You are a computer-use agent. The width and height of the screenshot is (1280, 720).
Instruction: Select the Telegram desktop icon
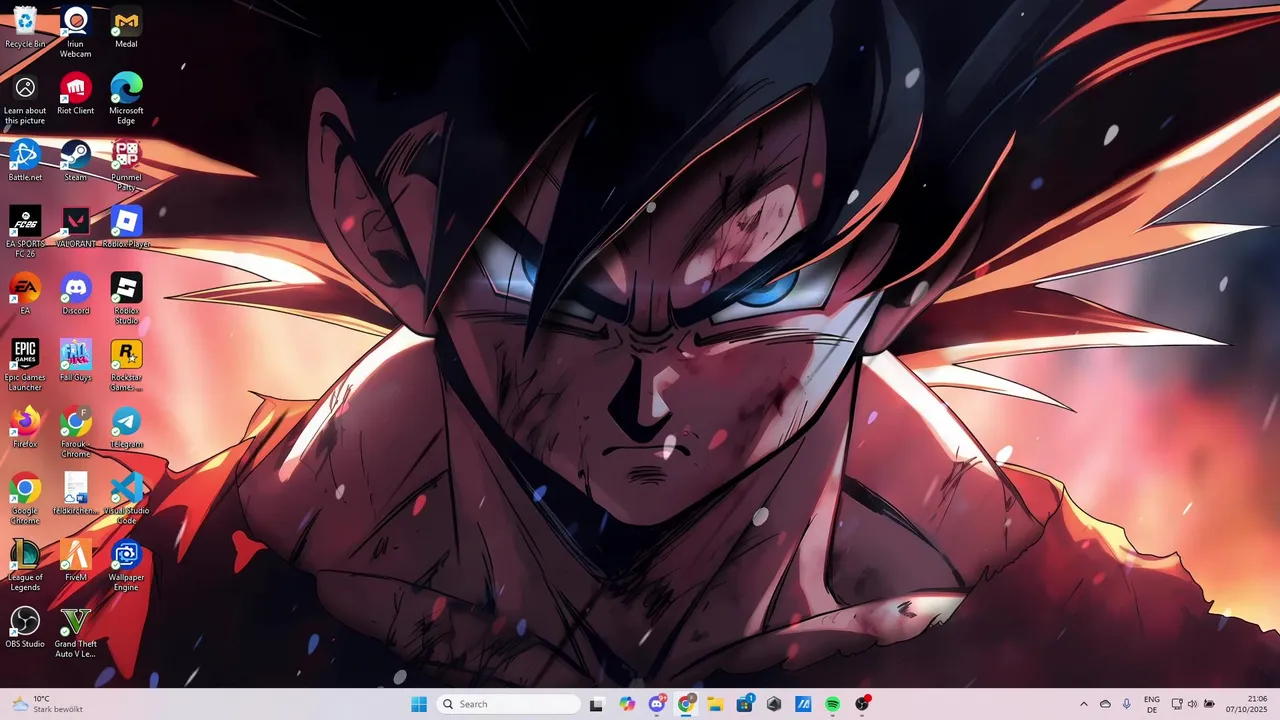pyautogui.click(x=126, y=427)
